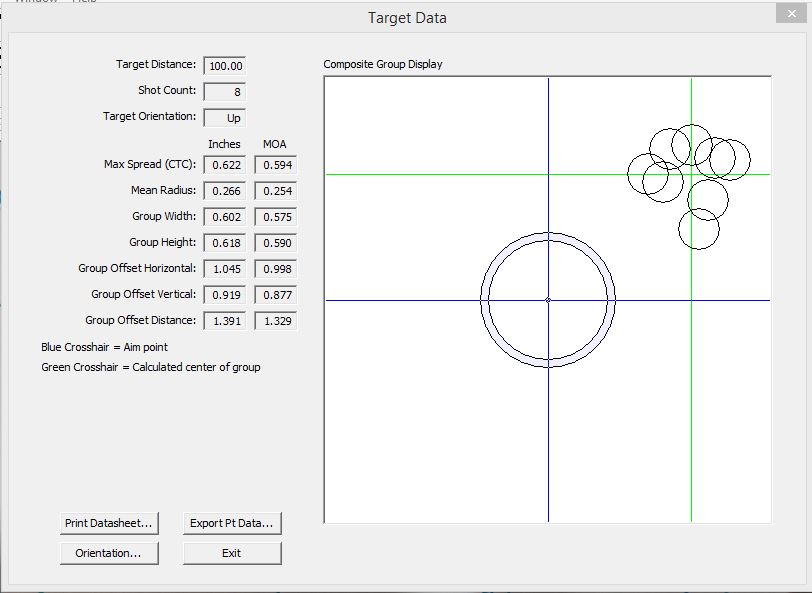The image size is (812, 593).
Task: Select the Target Orientation field showing Up
Action: 224,118
